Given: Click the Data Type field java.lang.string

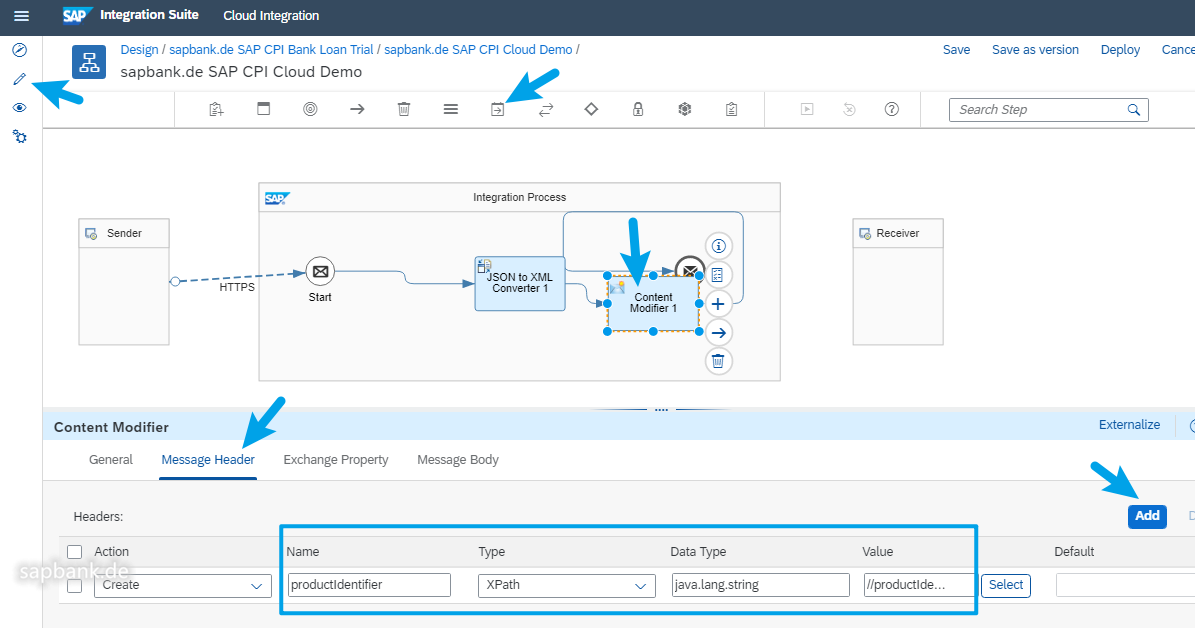Looking at the screenshot, I should point(761,585).
